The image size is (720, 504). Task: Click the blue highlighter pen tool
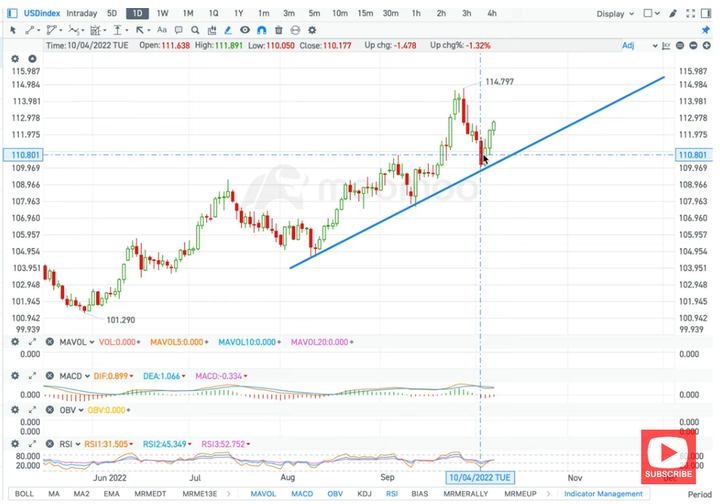pos(228,30)
